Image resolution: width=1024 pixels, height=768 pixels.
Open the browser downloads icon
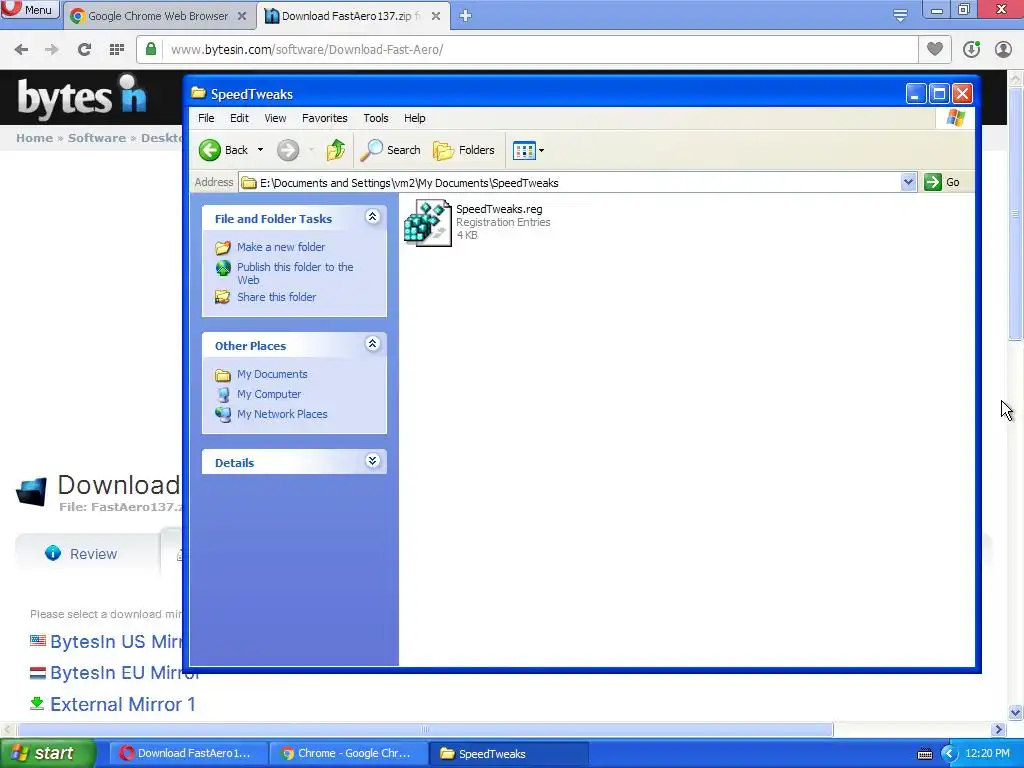(x=971, y=50)
